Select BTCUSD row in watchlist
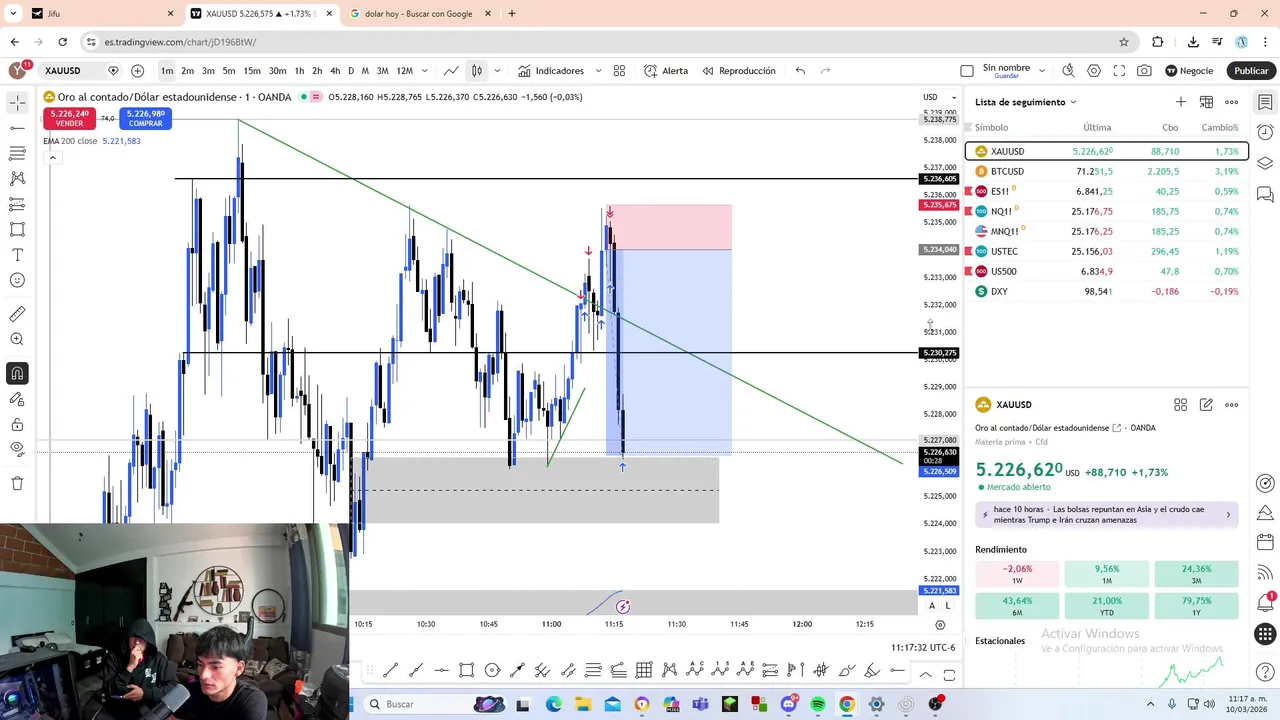 pos(1107,171)
